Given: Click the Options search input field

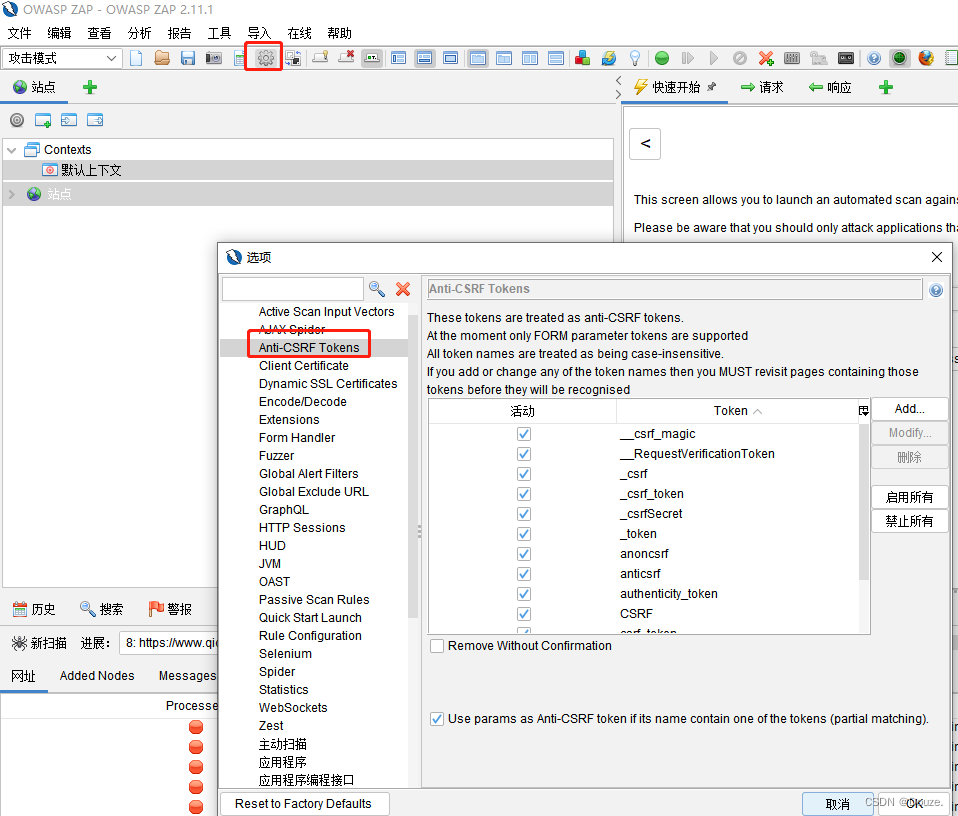Looking at the screenshot, I should point(293,289).
